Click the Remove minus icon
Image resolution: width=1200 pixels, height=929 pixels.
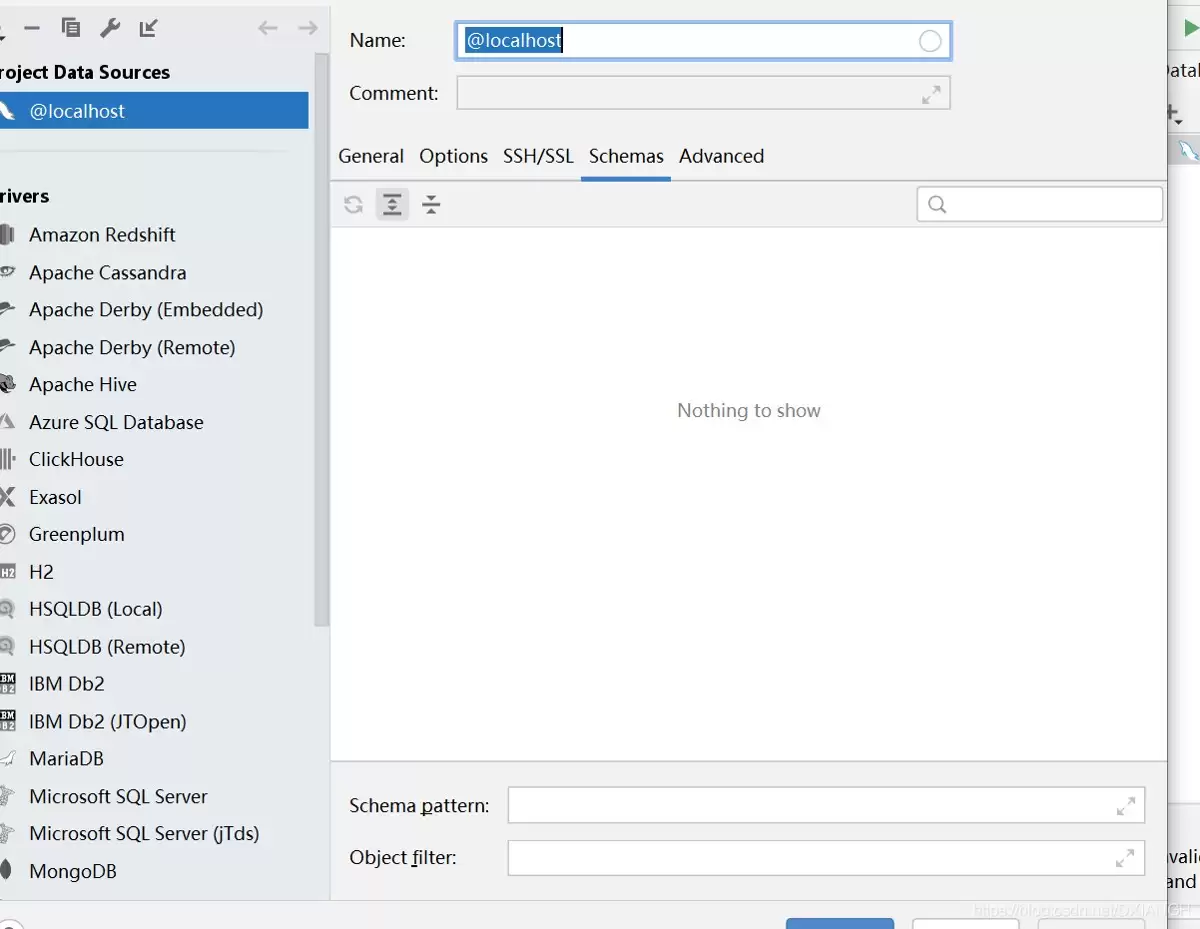click(32, 28)
